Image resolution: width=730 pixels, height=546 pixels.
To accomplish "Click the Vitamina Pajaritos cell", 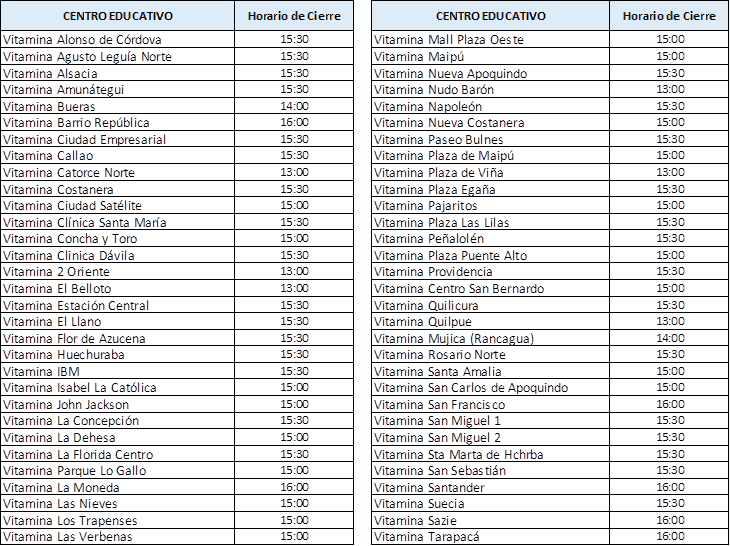I will (491, 205).
